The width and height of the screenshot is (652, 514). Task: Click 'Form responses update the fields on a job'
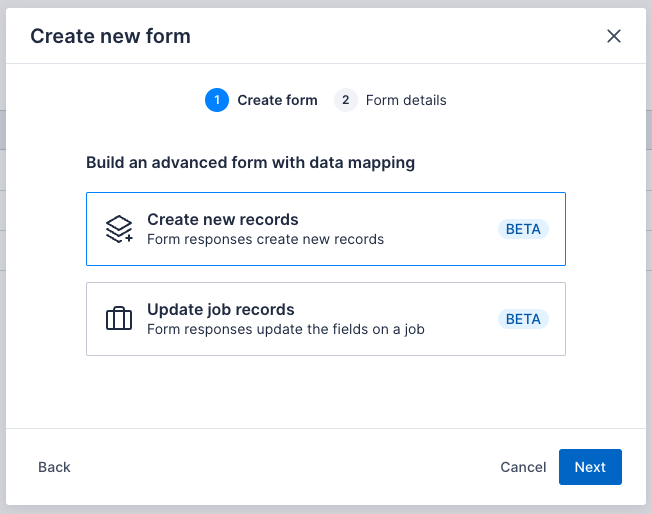click(286, 329)
